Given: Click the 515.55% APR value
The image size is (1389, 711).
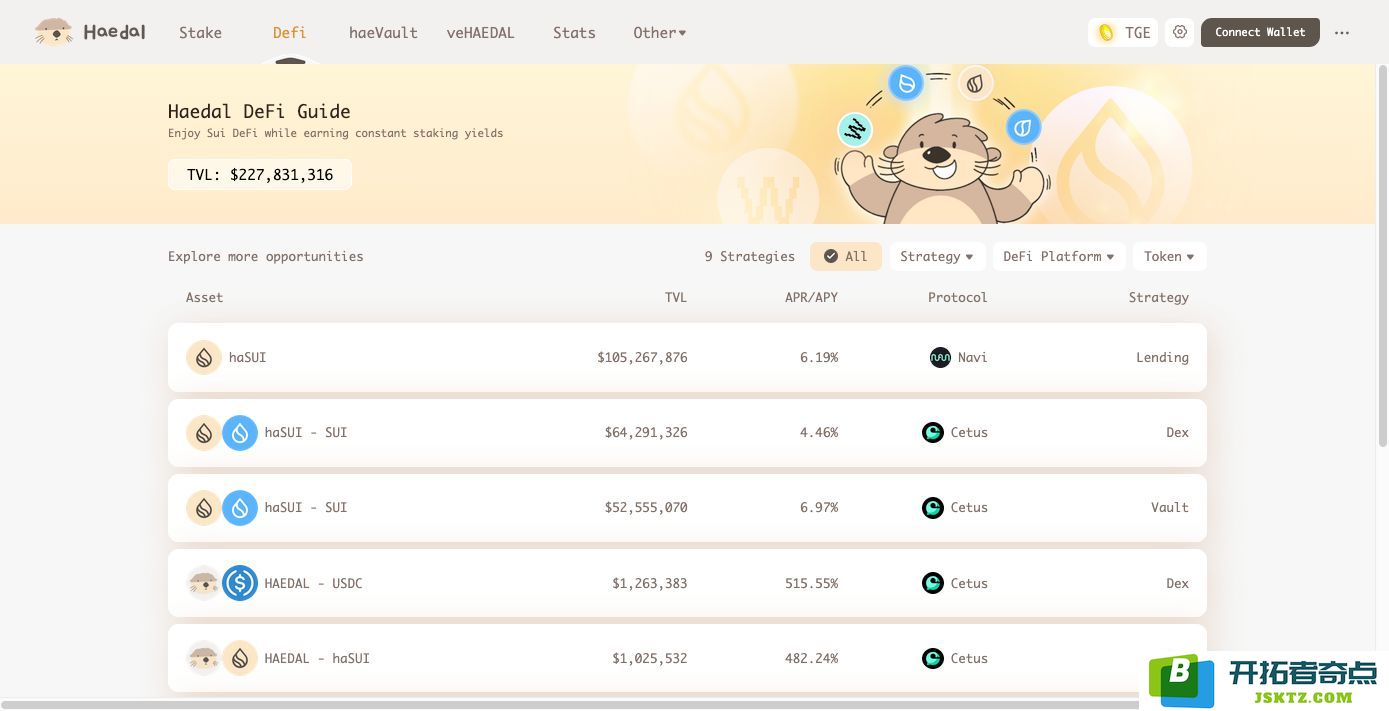Looking at the screenshot, I should click(811, 583).
